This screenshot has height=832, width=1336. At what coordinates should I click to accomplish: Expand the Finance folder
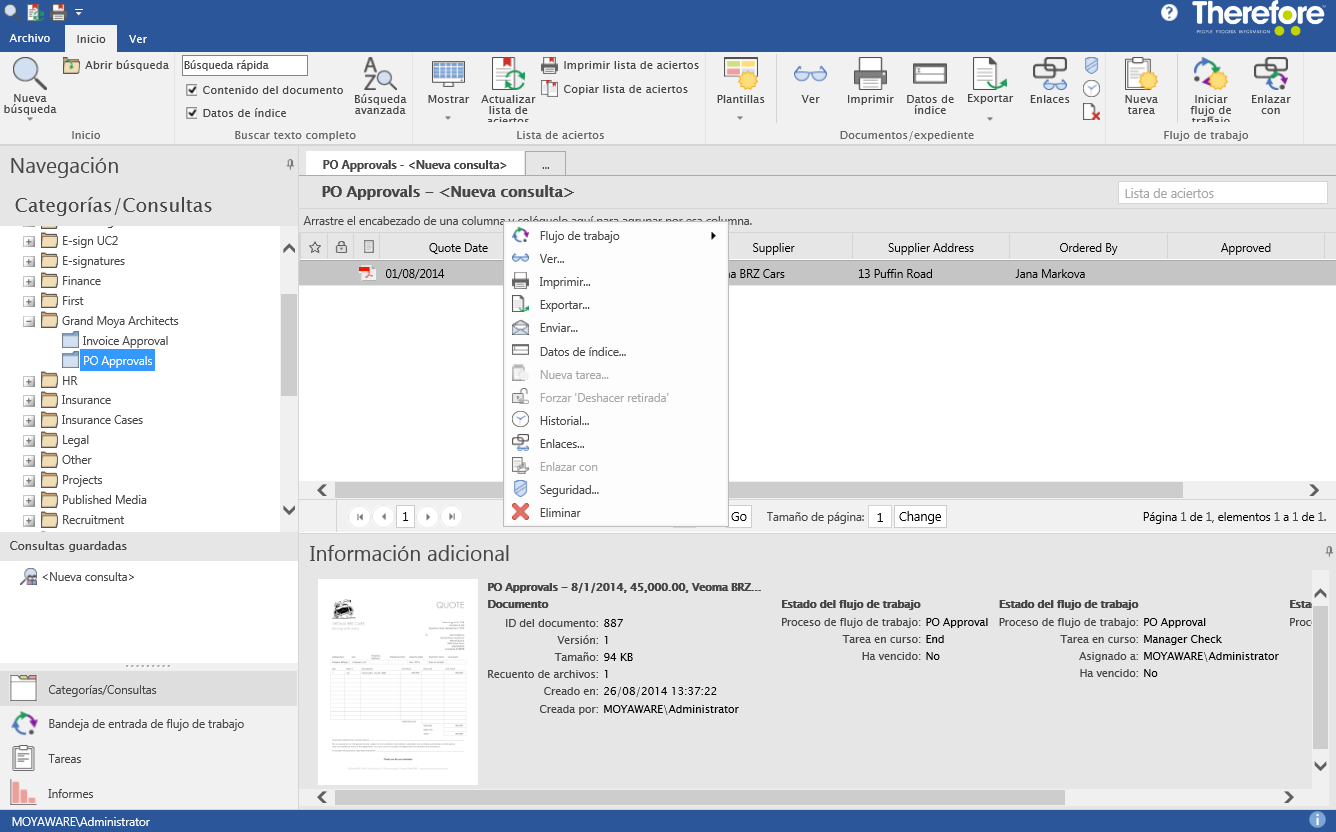(x=29, y=281)
